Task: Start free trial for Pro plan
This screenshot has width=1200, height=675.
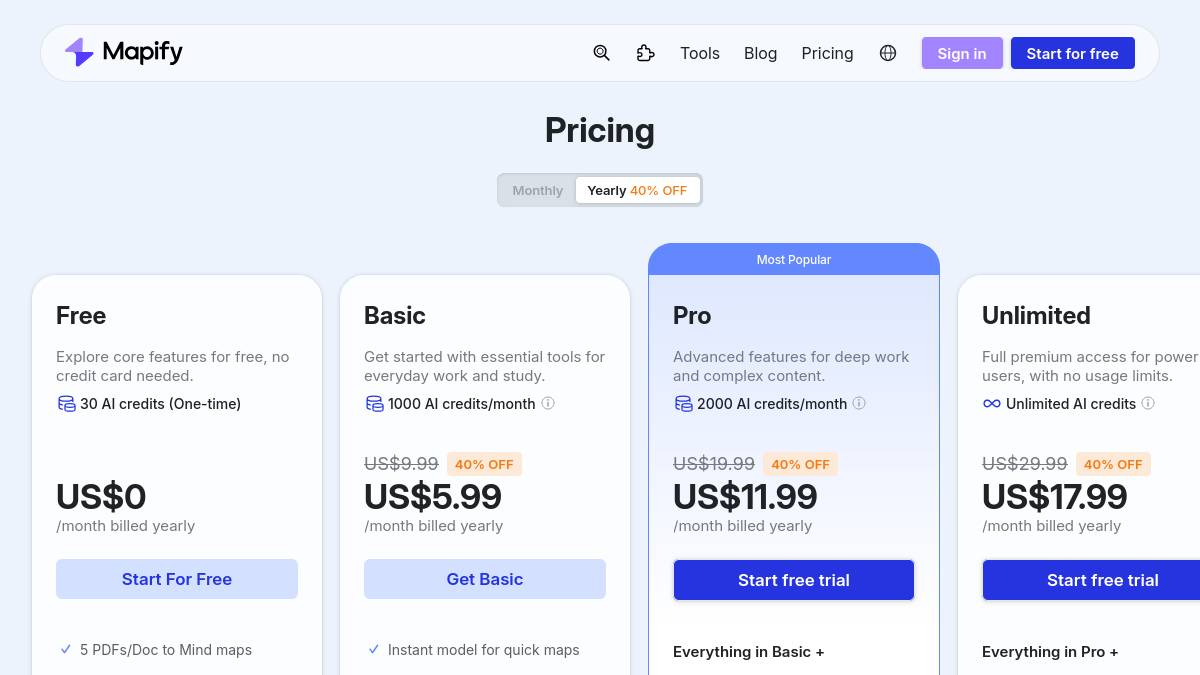Action: coord(794,580)
